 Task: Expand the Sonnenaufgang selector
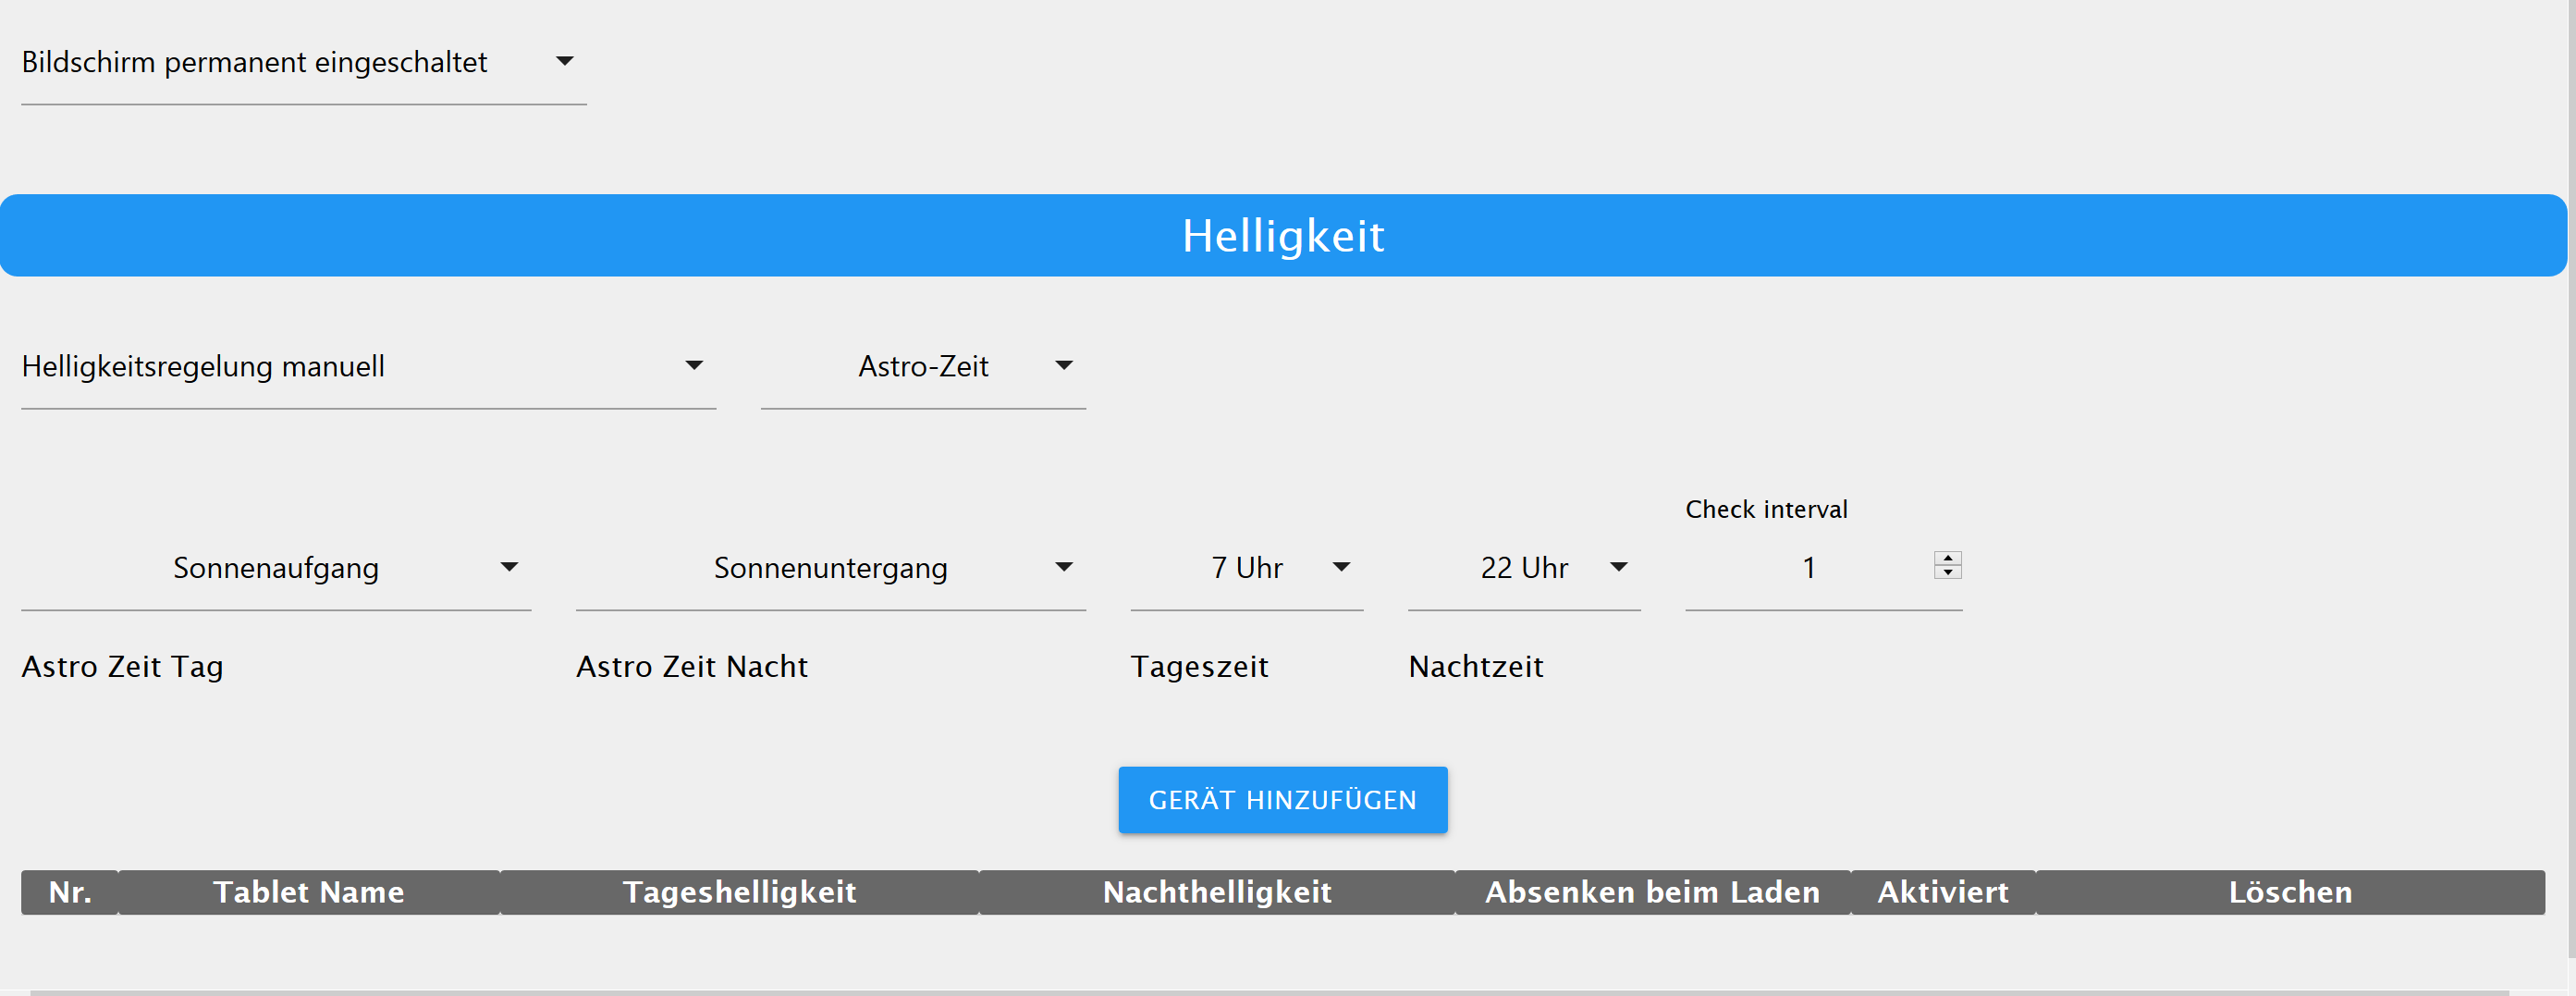point(276,568)
